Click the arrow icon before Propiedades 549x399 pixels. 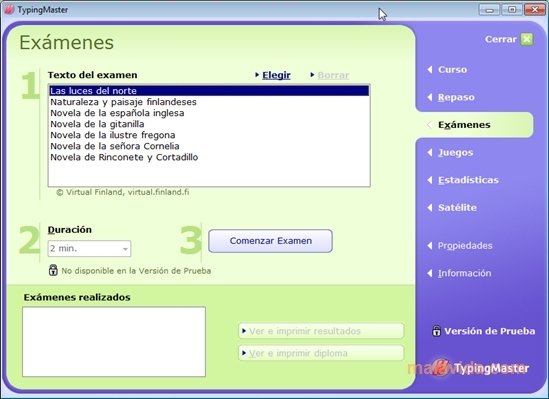[430, 246]
